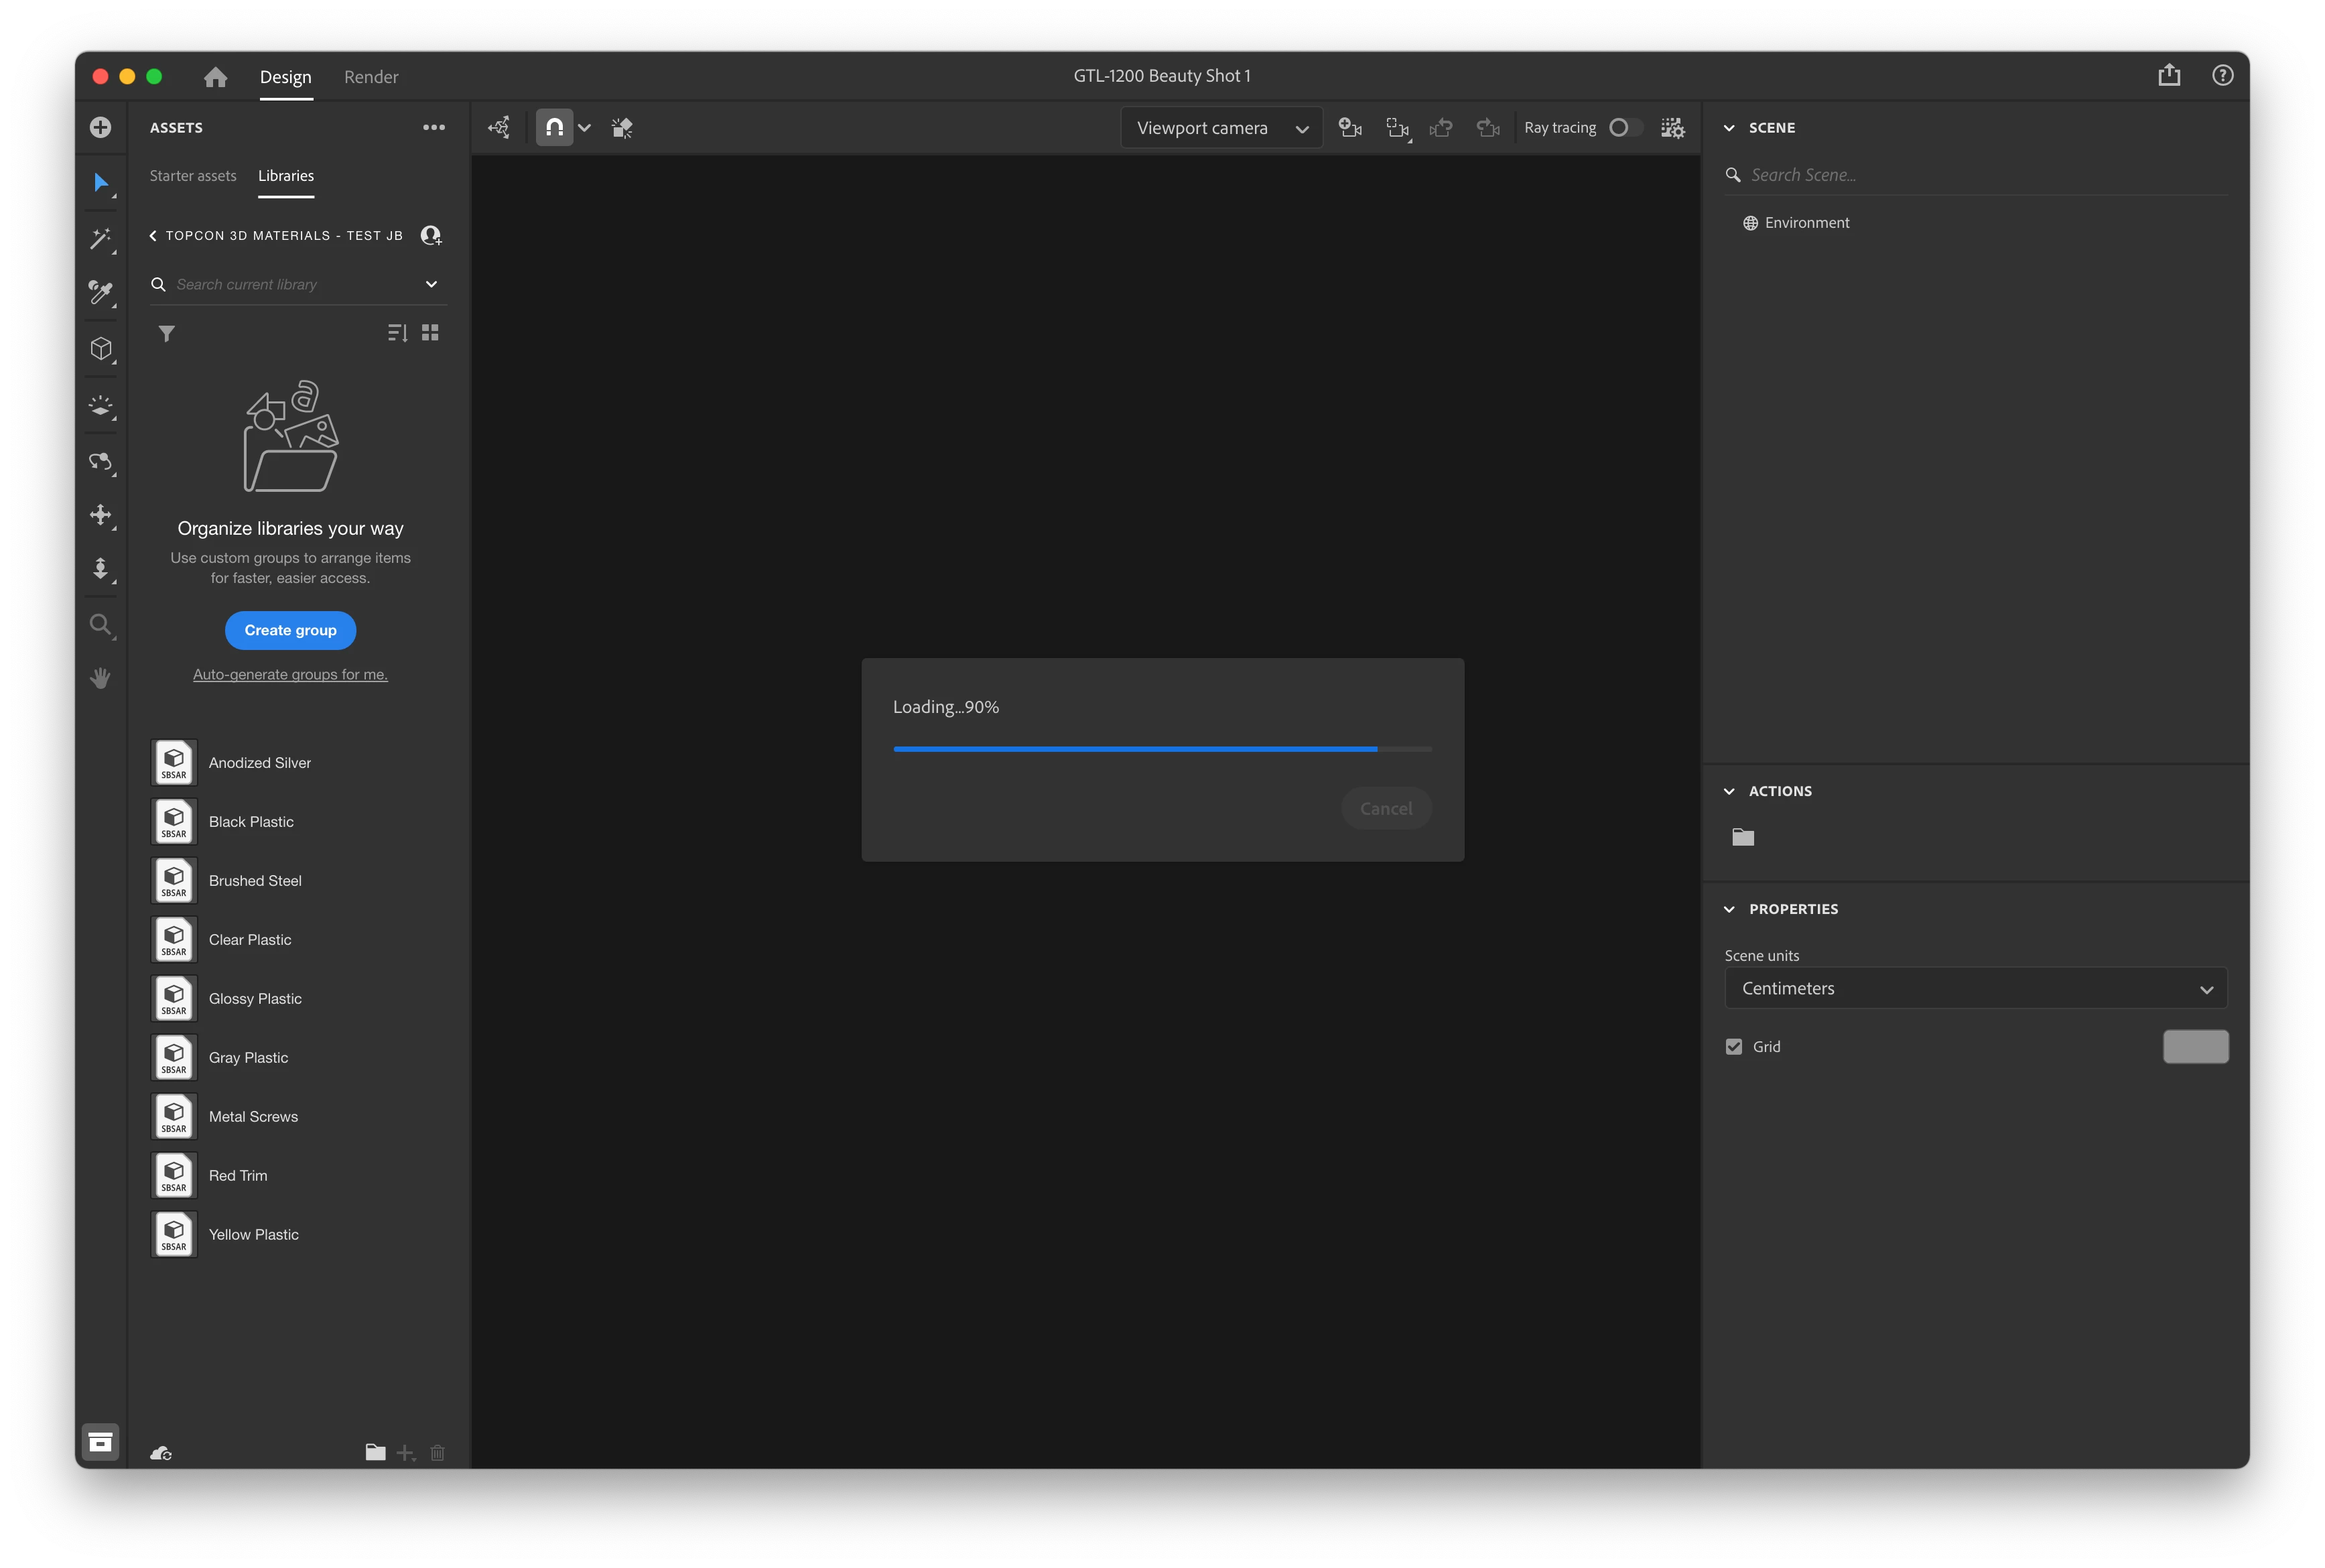Toggle the magnet snapping button
The width and height of the screenshot is (2325, 1568).
554,128
